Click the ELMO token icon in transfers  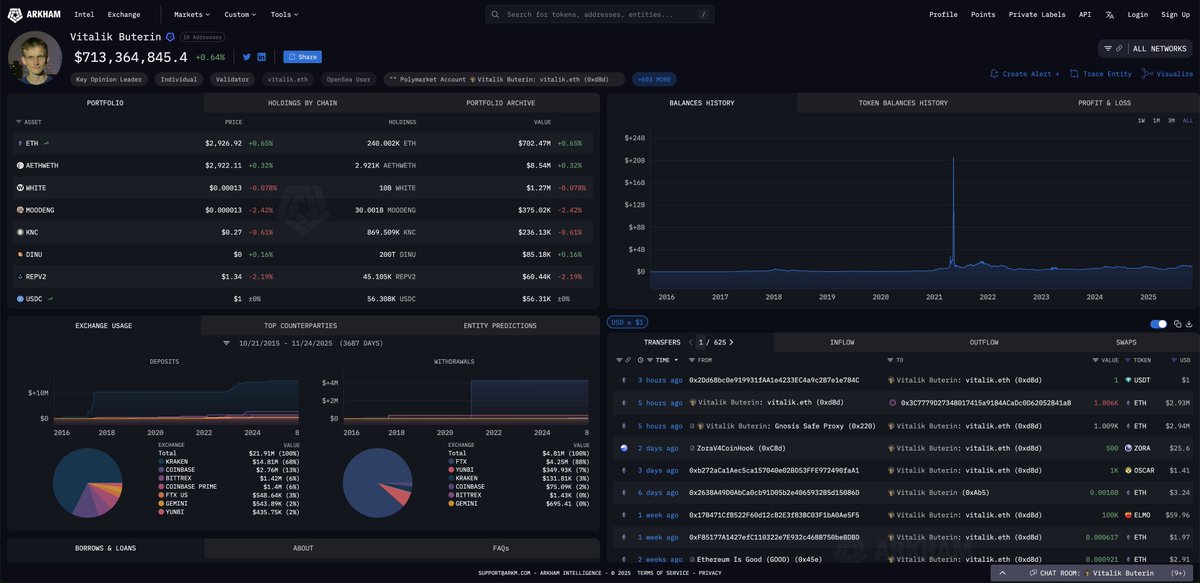[1129, 515]
